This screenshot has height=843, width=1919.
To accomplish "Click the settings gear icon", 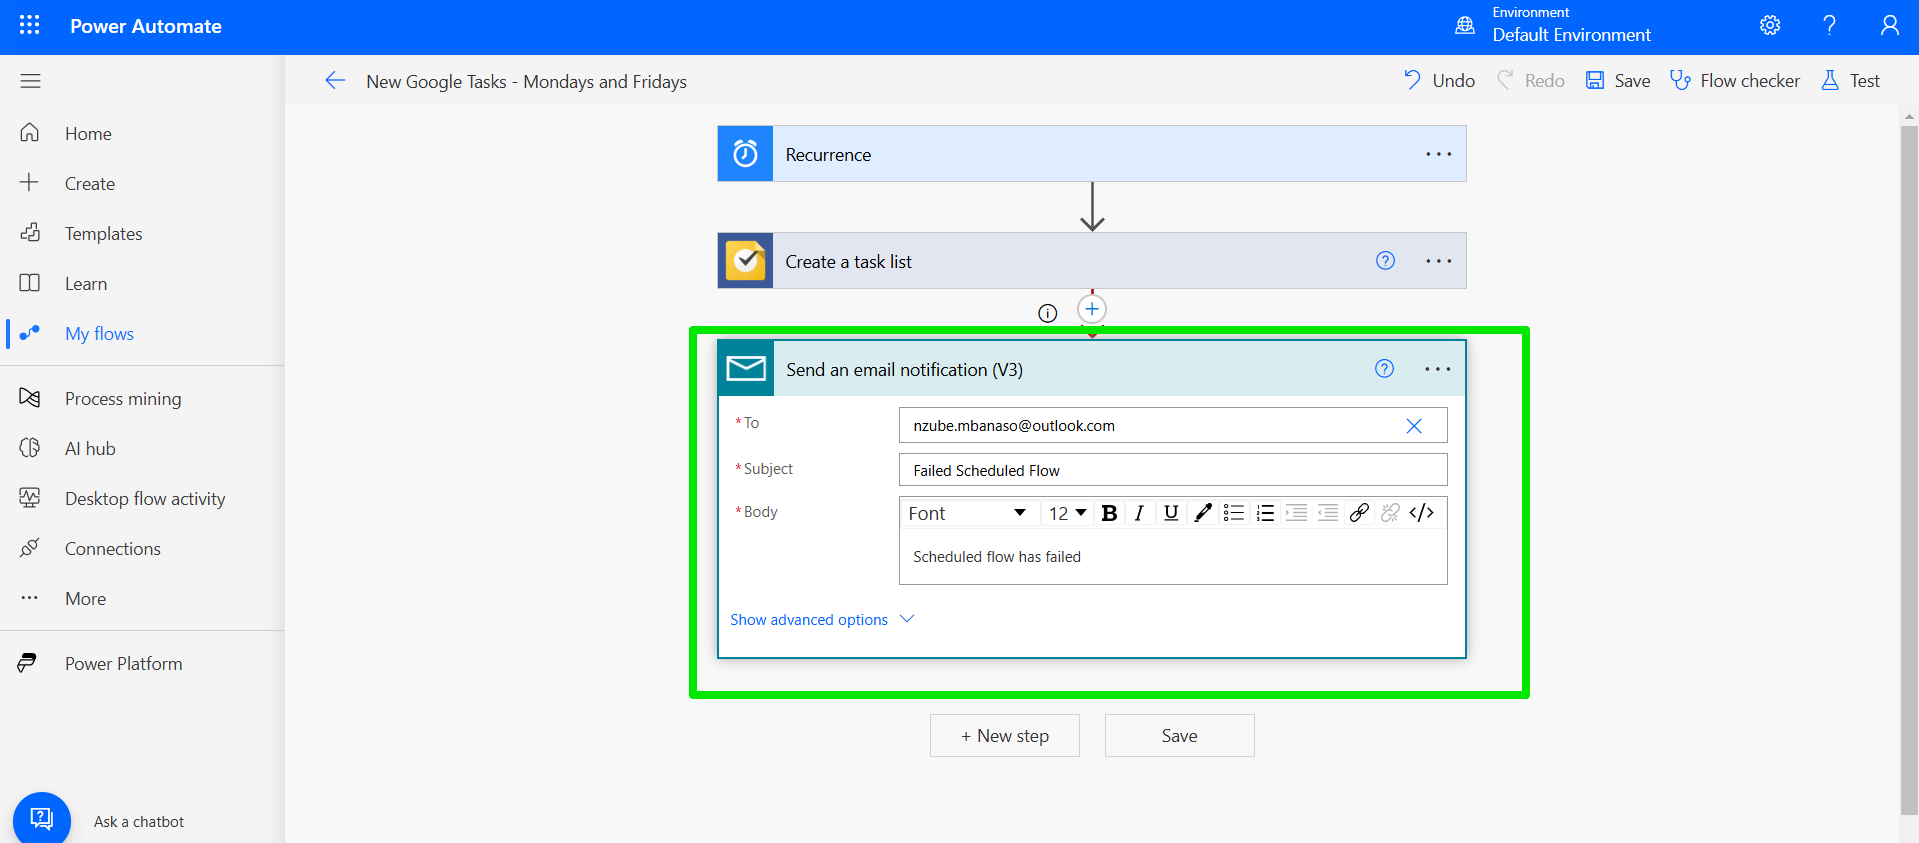I will click(x=1769, y=25).
